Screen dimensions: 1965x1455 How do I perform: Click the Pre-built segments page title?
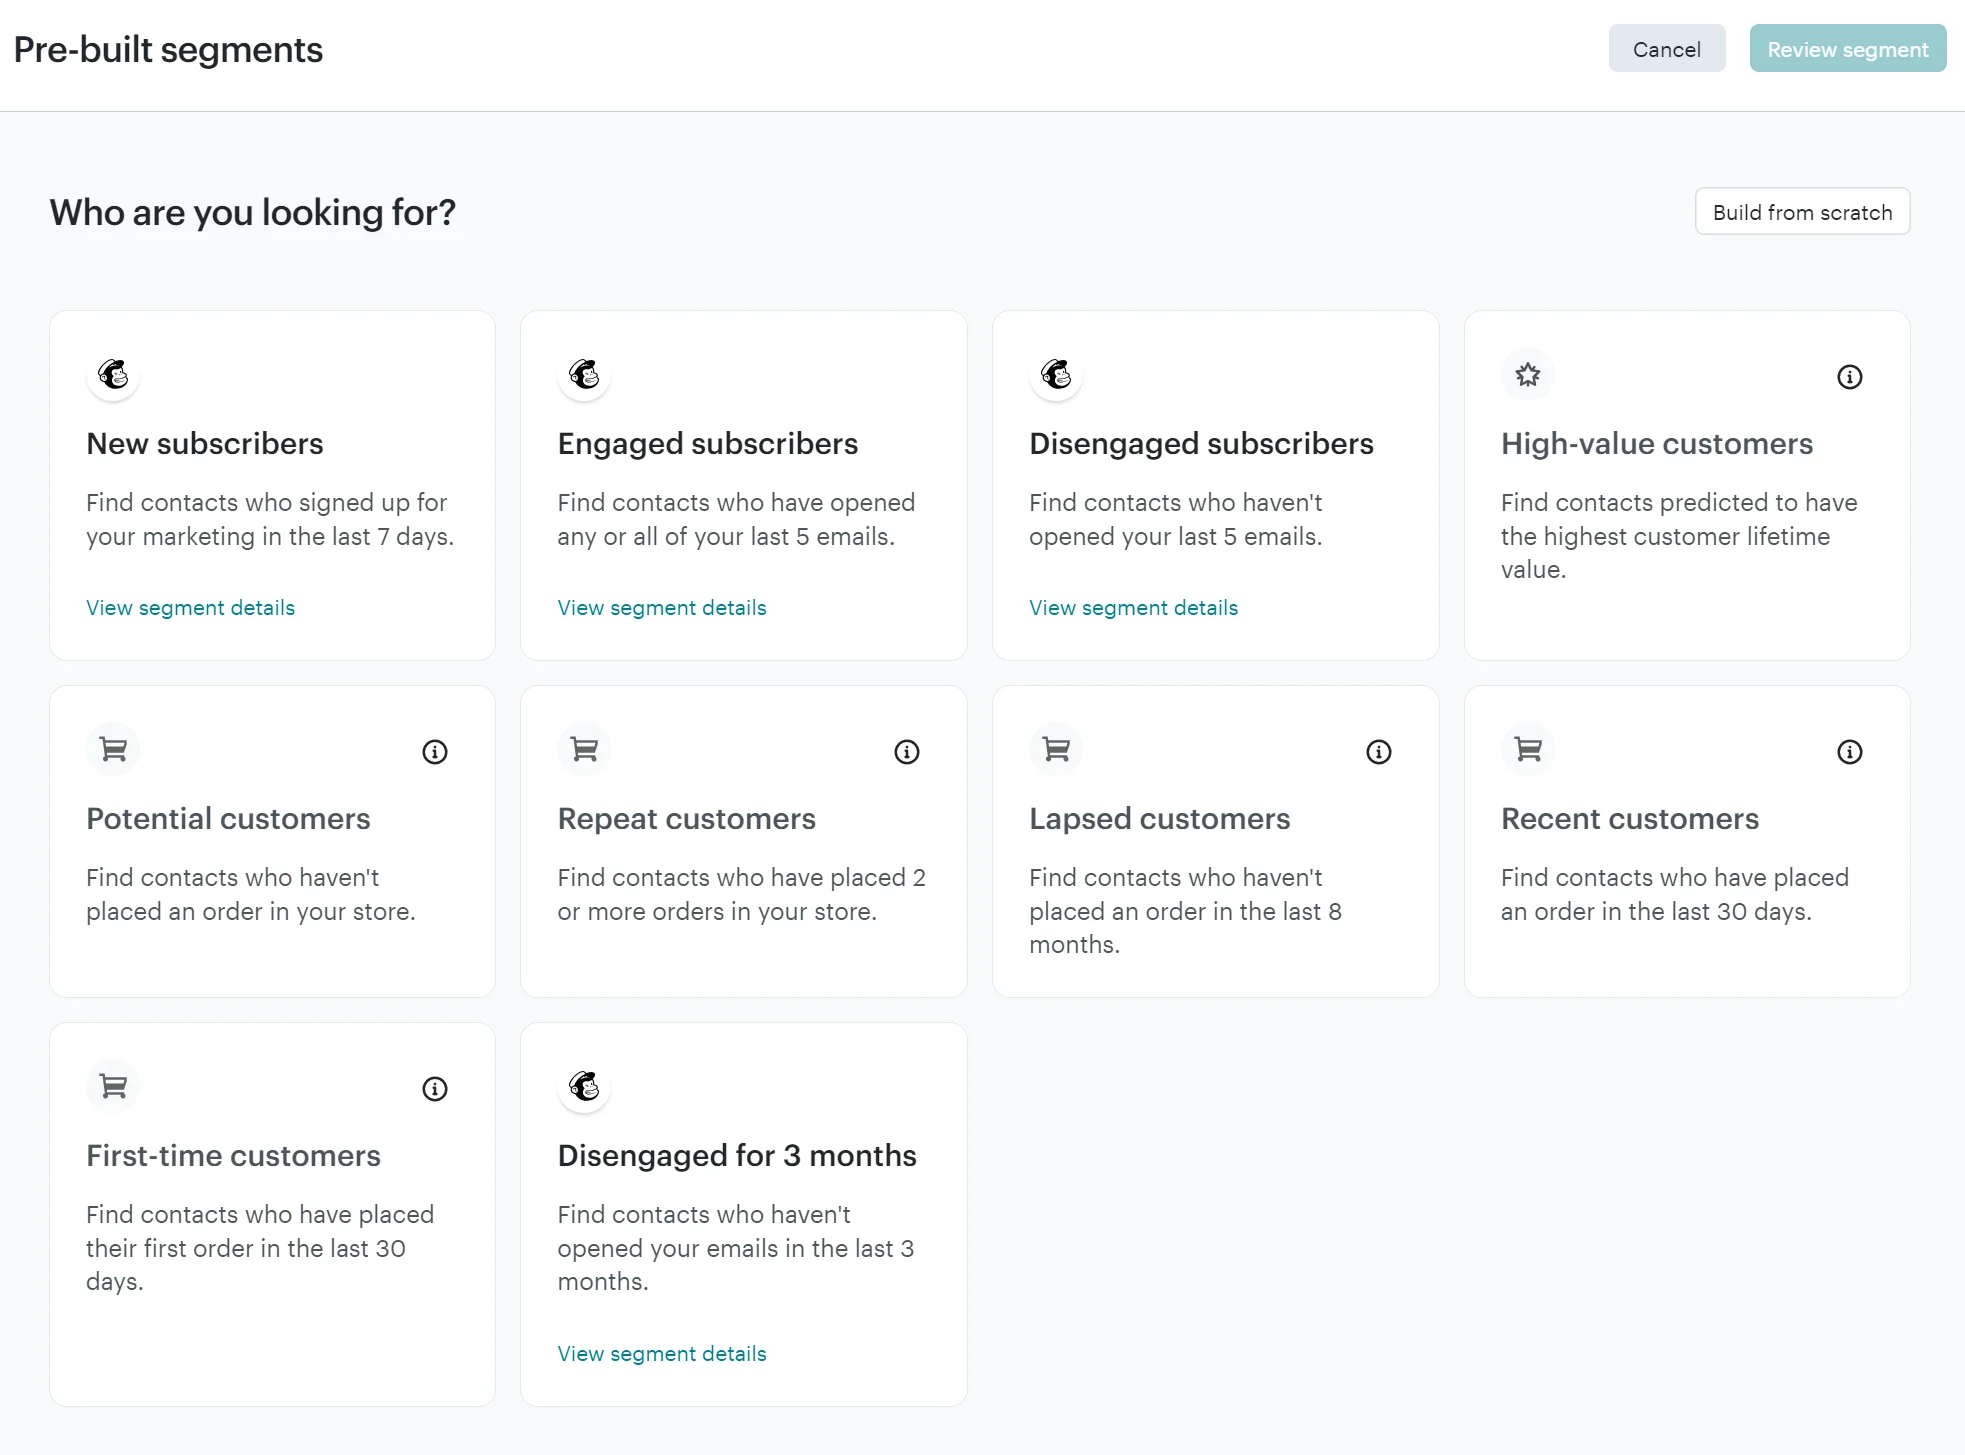[168, 50]
